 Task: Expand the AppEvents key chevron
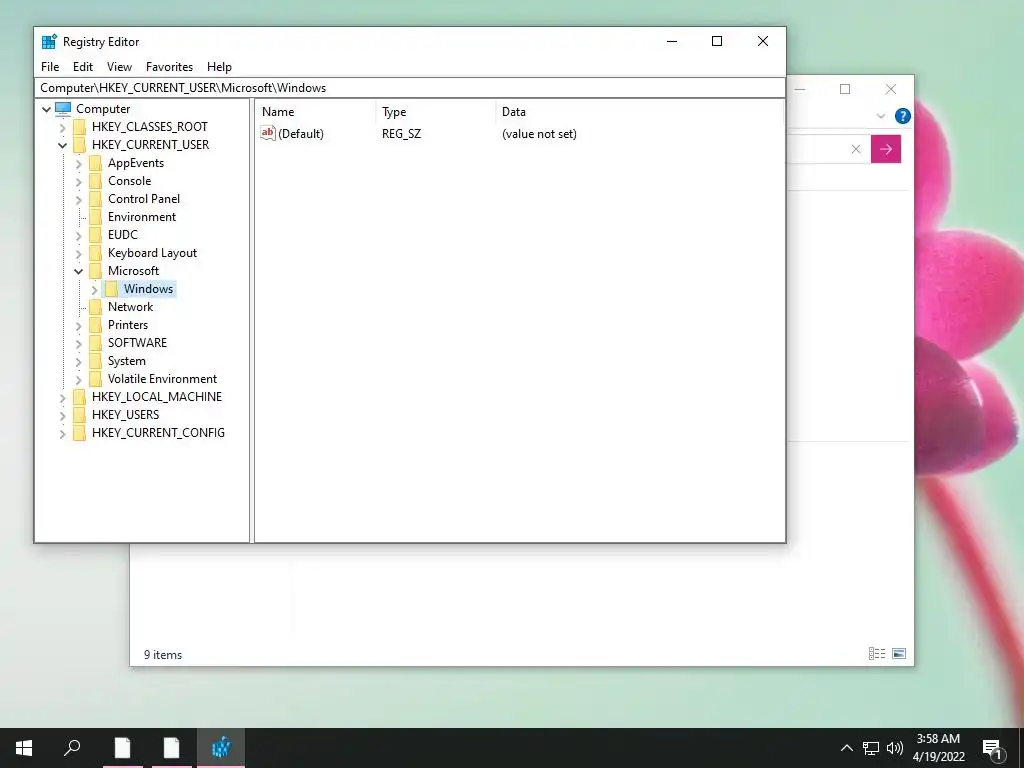coord(79,163)
